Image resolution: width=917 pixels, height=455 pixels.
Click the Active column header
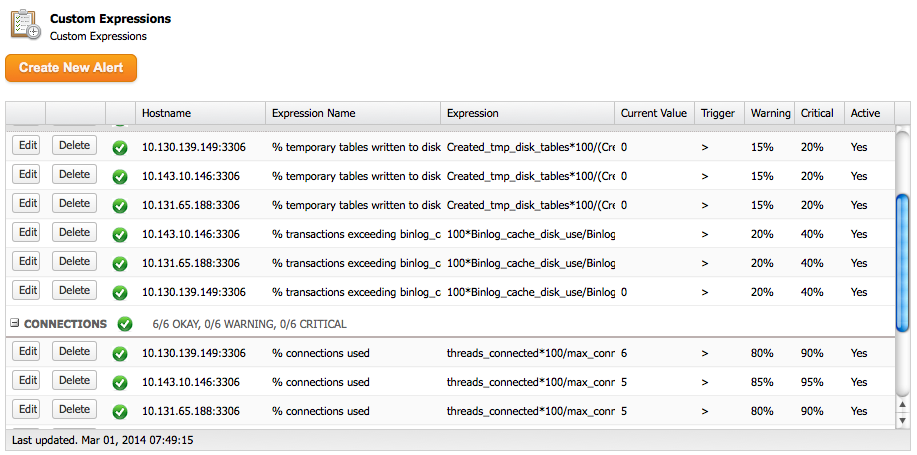tap(865, 113)
